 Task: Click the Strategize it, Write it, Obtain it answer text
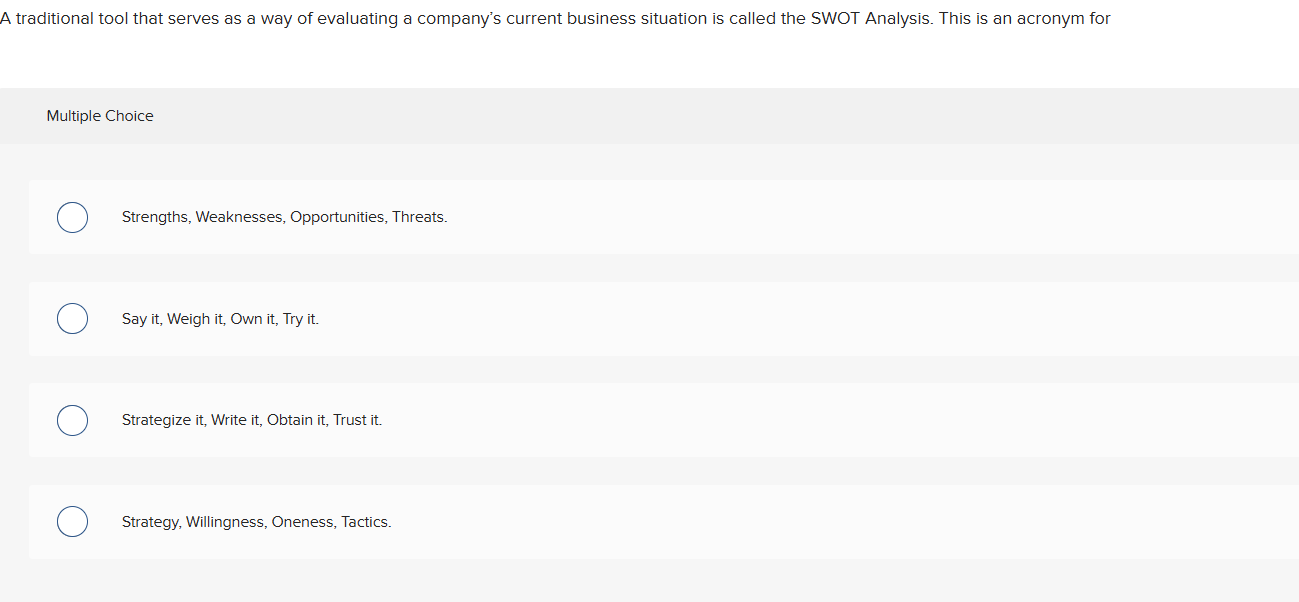(251, 420)
